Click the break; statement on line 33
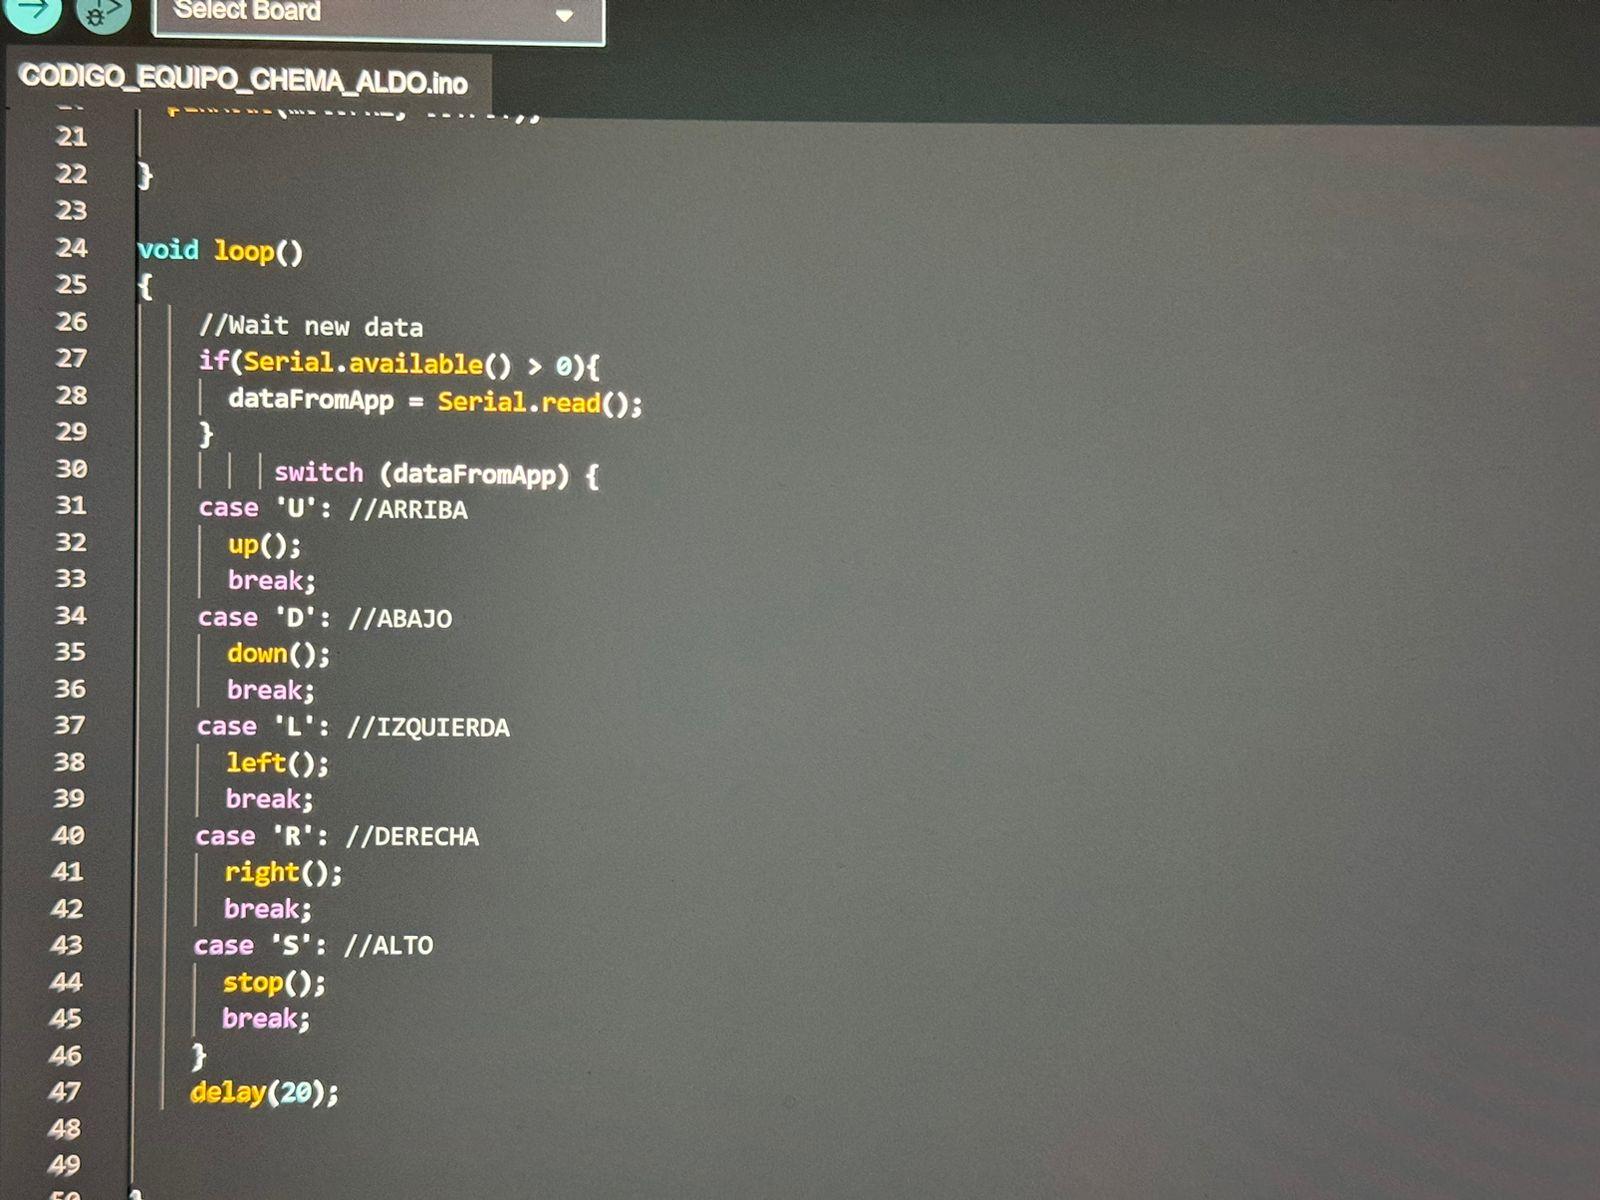Image resolution: width=1600 pixels, height=1200 pixels. 272,581
